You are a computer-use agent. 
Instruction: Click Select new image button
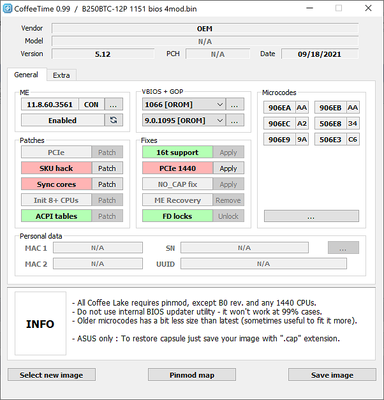pyautogui.click(x=51, y=375)
